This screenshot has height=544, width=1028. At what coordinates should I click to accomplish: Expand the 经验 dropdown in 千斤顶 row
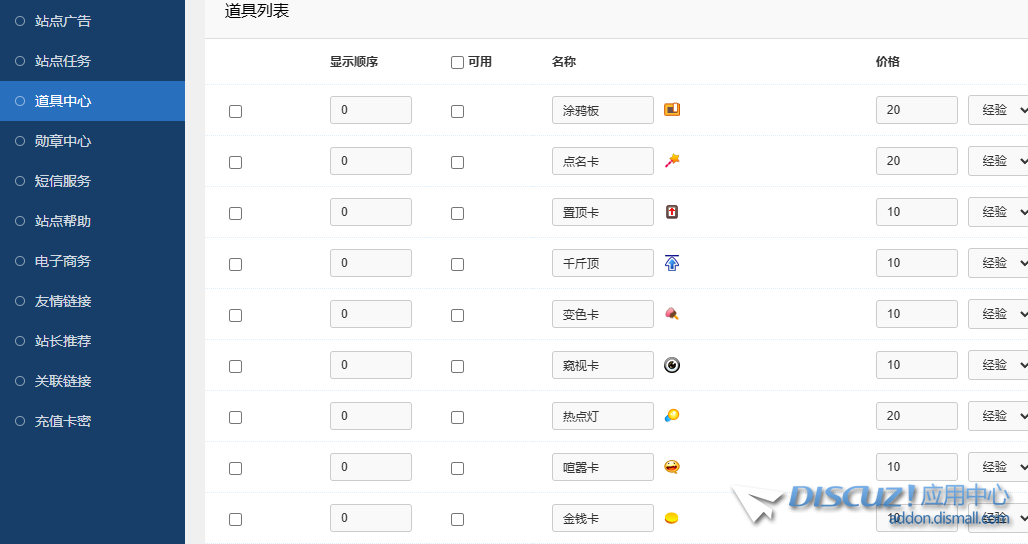tap(998, 263)
